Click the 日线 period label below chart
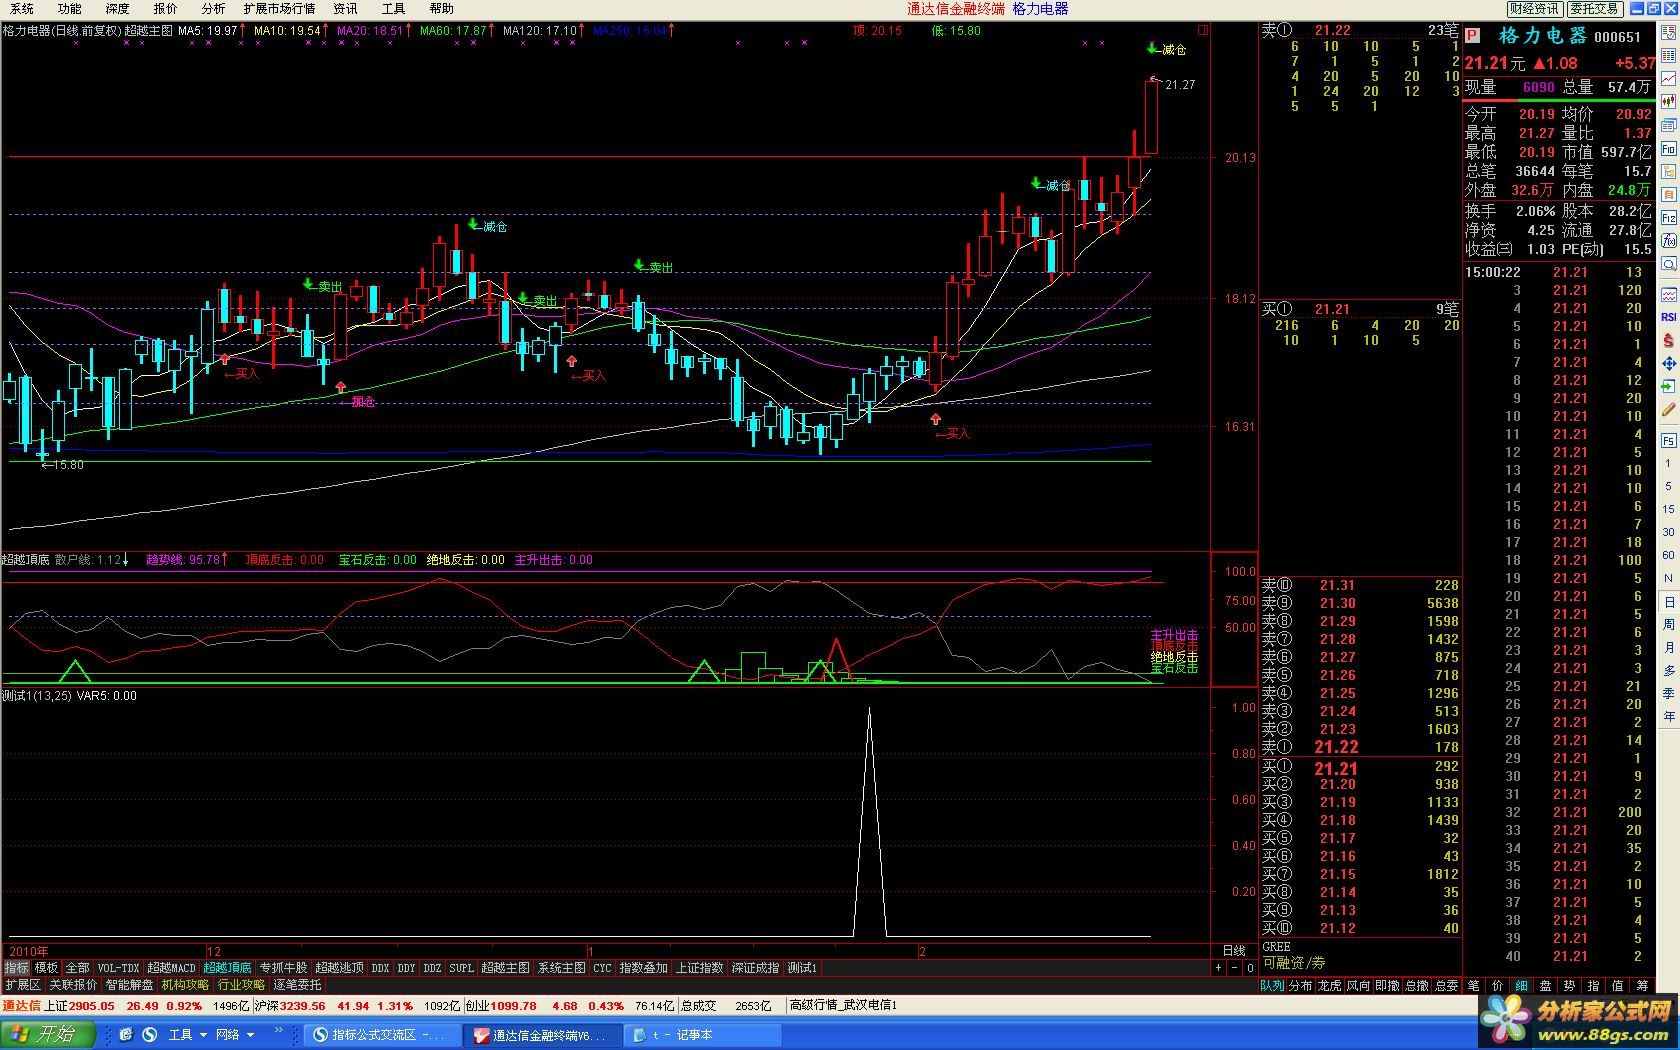The height and width of the screenshot is (1050, 1680). click(x=1234, y=951)
